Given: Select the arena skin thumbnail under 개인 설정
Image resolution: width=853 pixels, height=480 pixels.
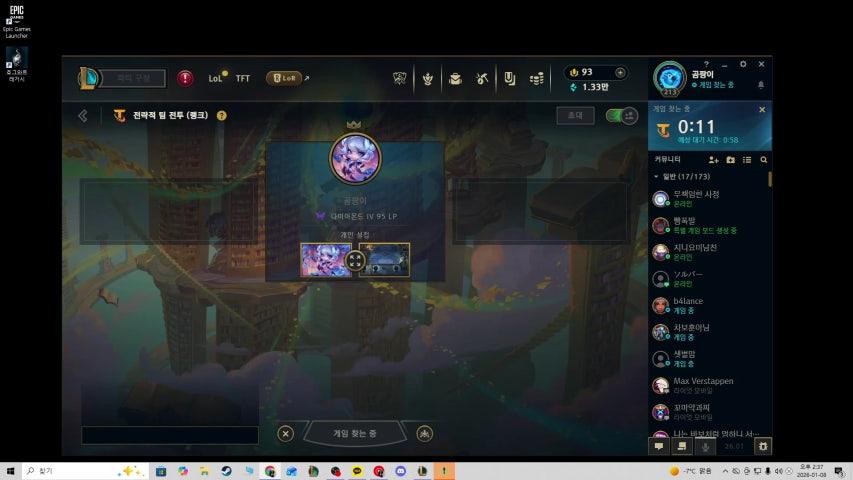Looking at the screenshot, I should click(384, 260).
